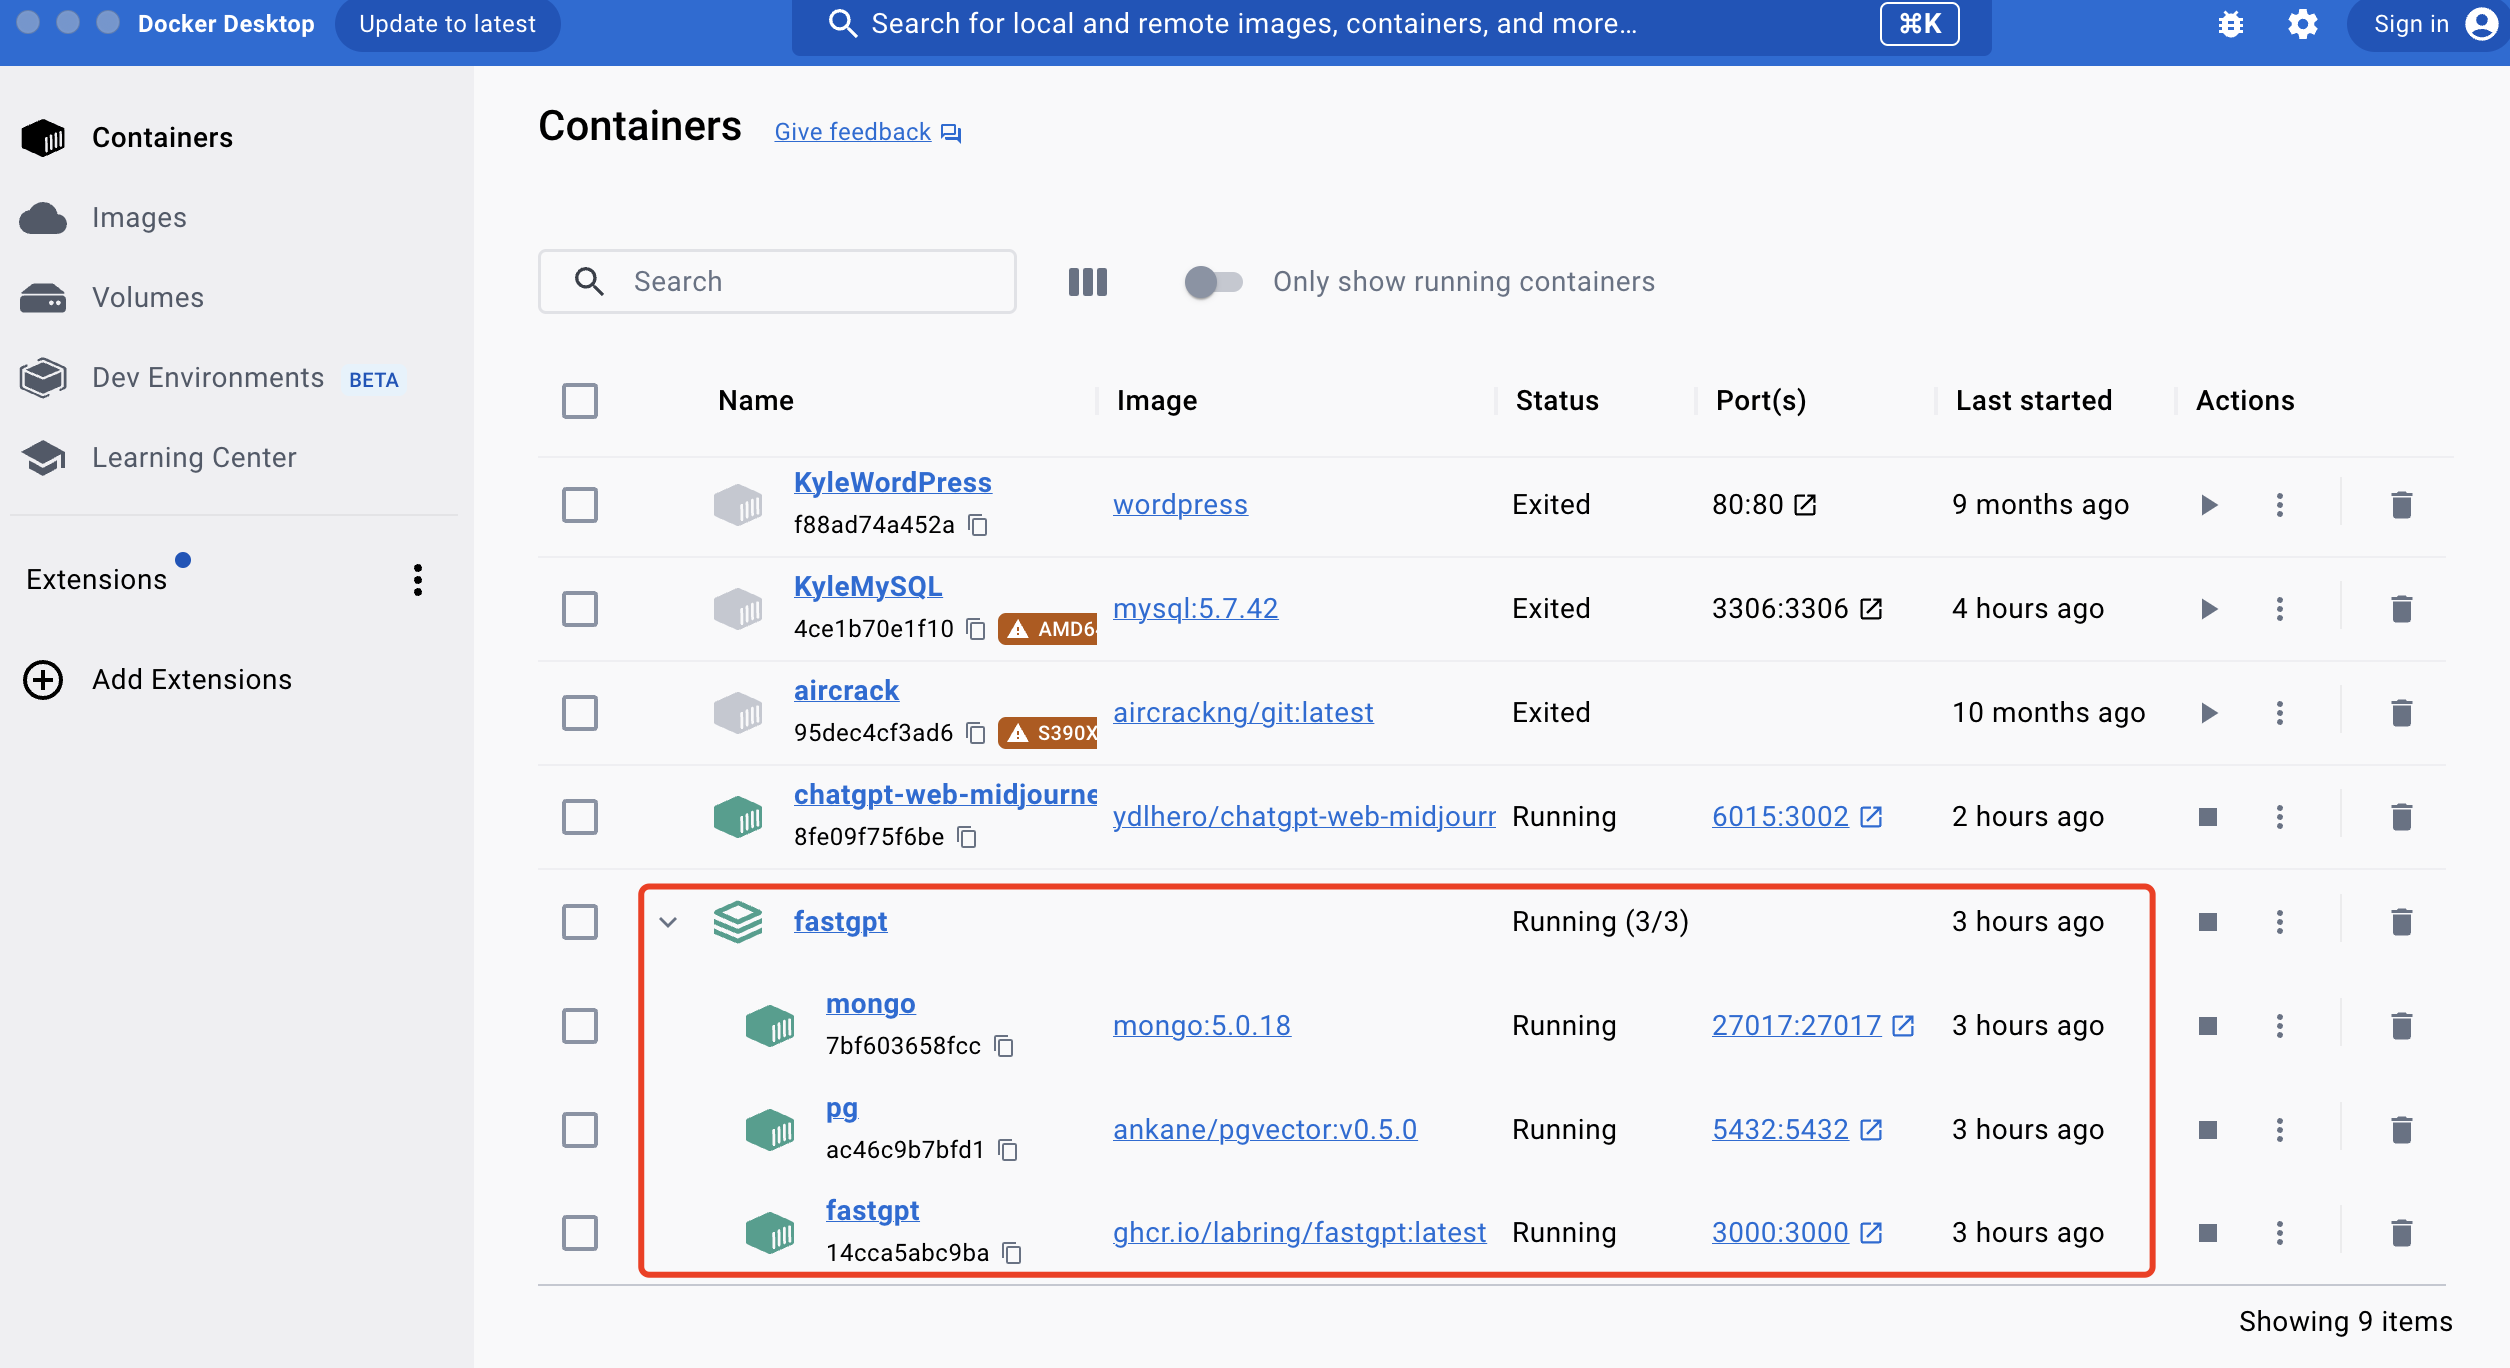Viewport: 2510px width, 1368px height.
Task: Open the ankane/pgvector:v0.5.0 image link
Action: click(1265, 1130)
